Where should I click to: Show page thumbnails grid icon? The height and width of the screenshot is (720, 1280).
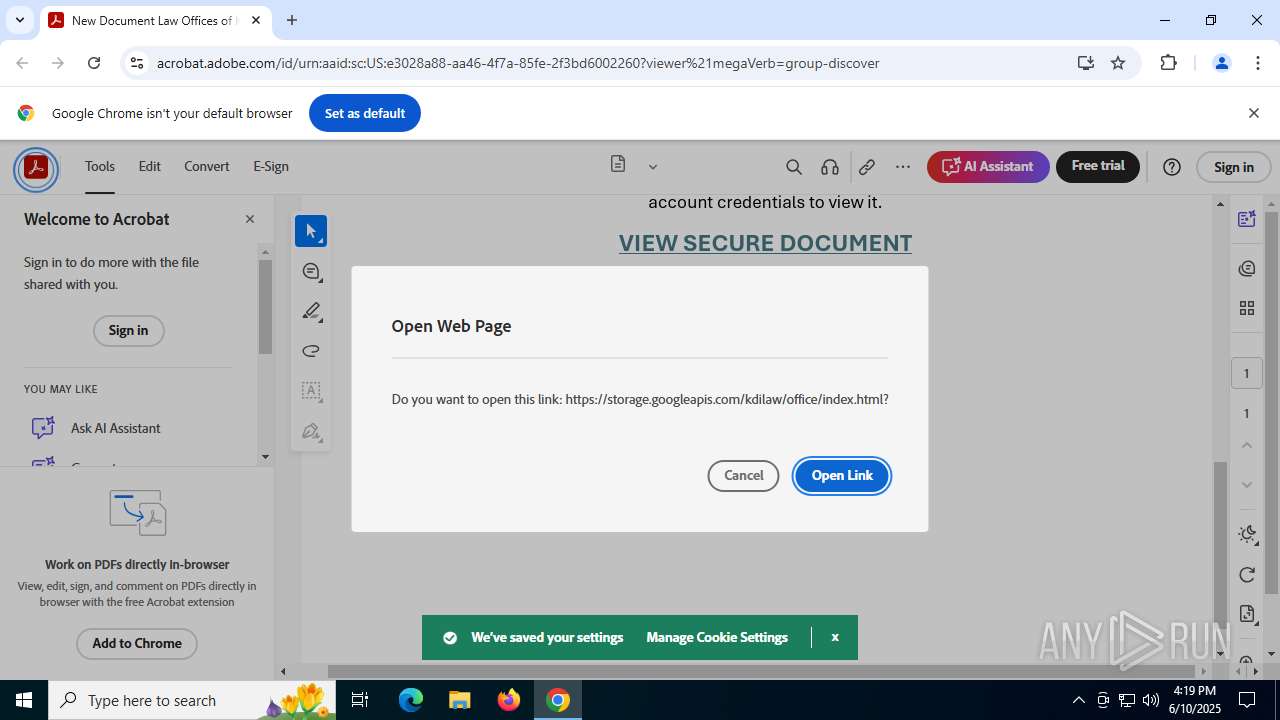pyautogui.click(x=1246, y=308)
